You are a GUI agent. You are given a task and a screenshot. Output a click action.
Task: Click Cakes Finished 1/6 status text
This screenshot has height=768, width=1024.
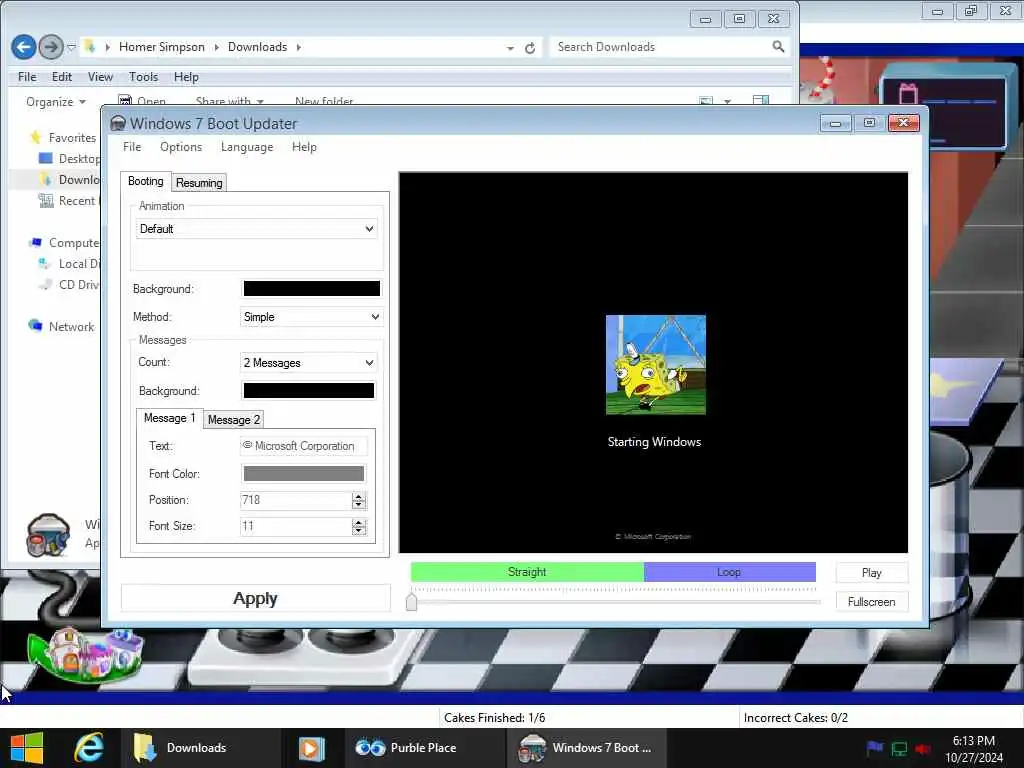click(494, 718)
